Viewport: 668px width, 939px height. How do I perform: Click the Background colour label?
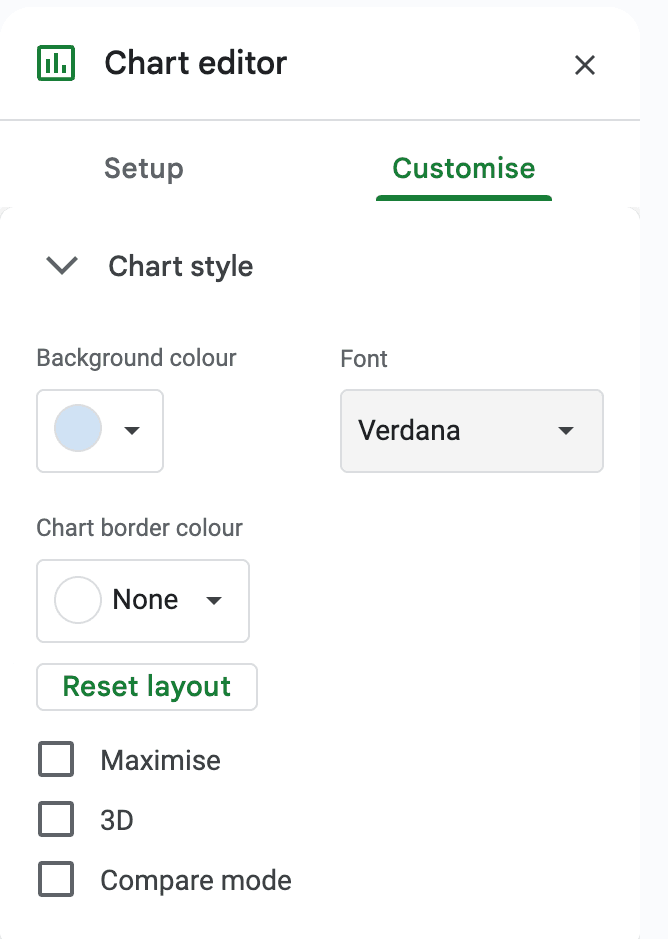[x=136, y=358]
